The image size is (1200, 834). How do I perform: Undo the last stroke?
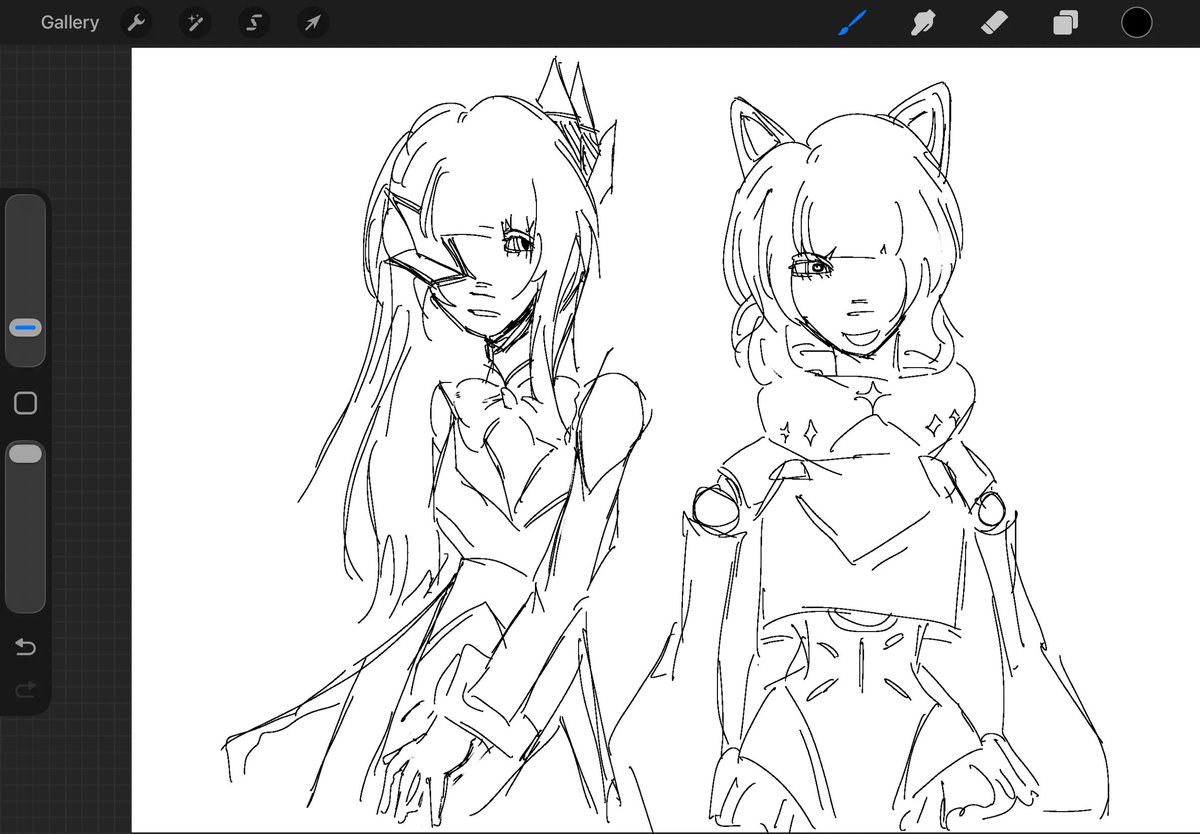26,648
